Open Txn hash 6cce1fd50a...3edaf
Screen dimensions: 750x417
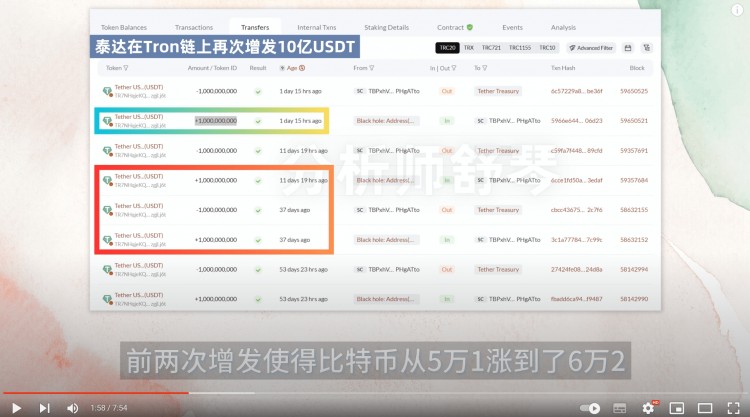576,180
